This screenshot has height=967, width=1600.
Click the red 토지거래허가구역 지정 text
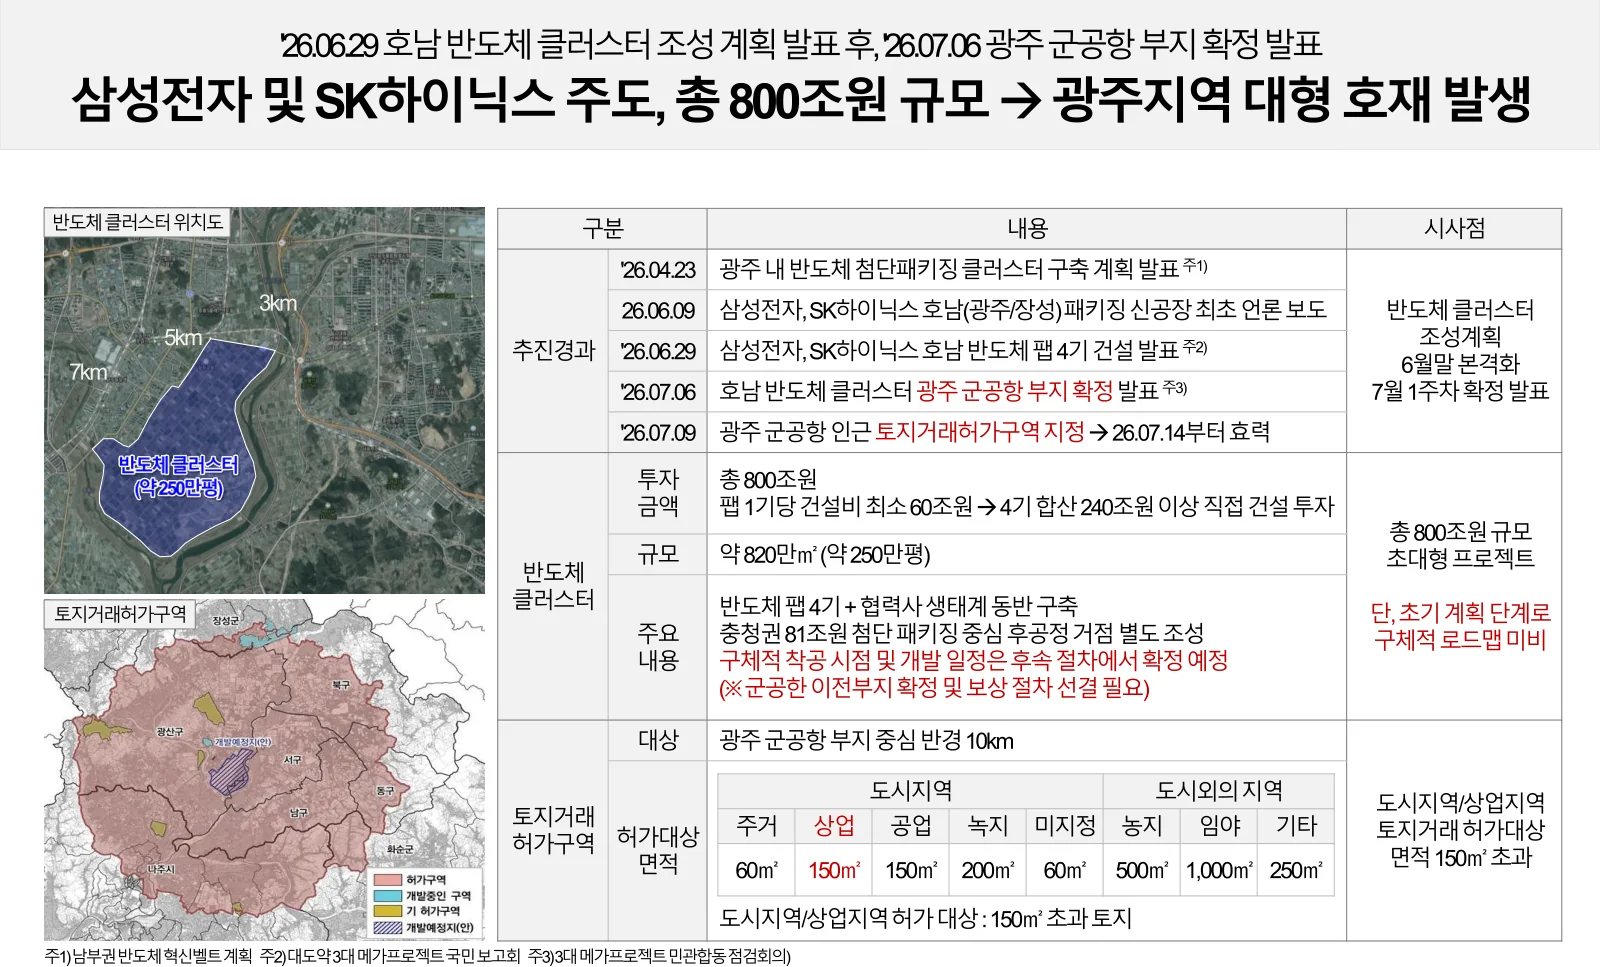[980, 432]
